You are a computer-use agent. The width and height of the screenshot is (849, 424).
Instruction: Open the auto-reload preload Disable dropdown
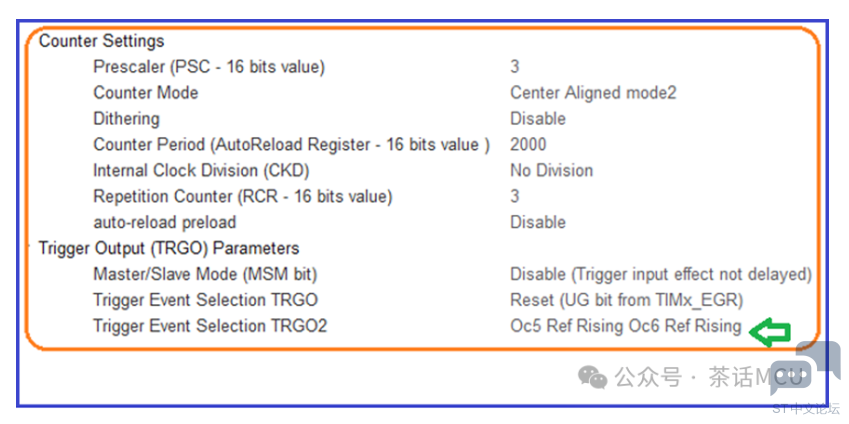pos(538,222)
